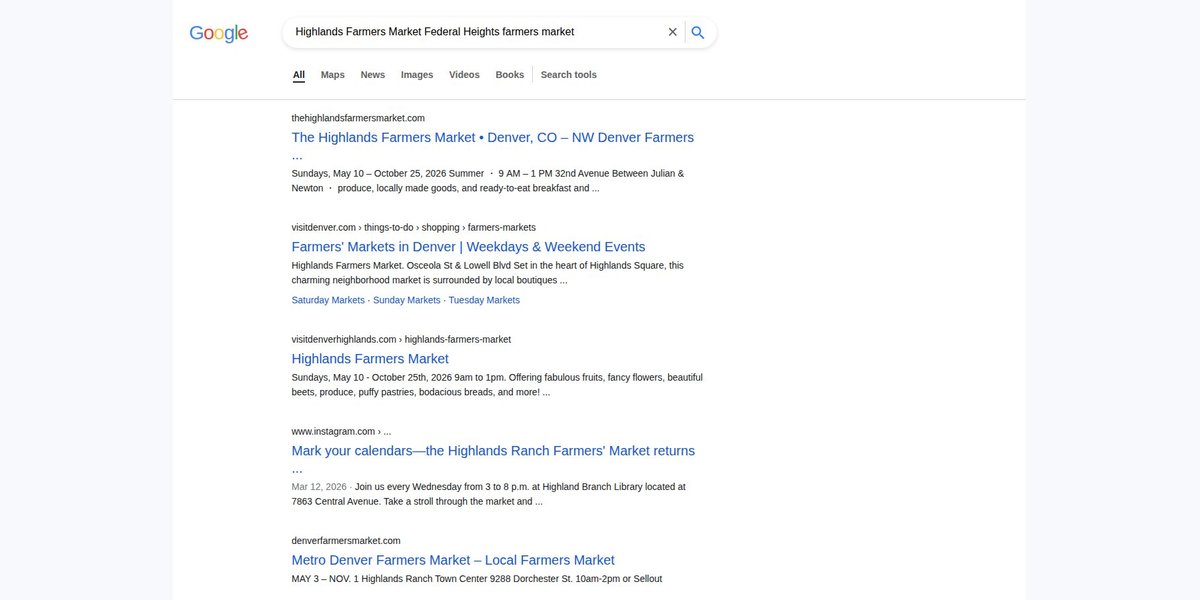1200x600 pixels.
Task: Click the visitdenver.com breadcrumb URL
Action: click(414, 228)
